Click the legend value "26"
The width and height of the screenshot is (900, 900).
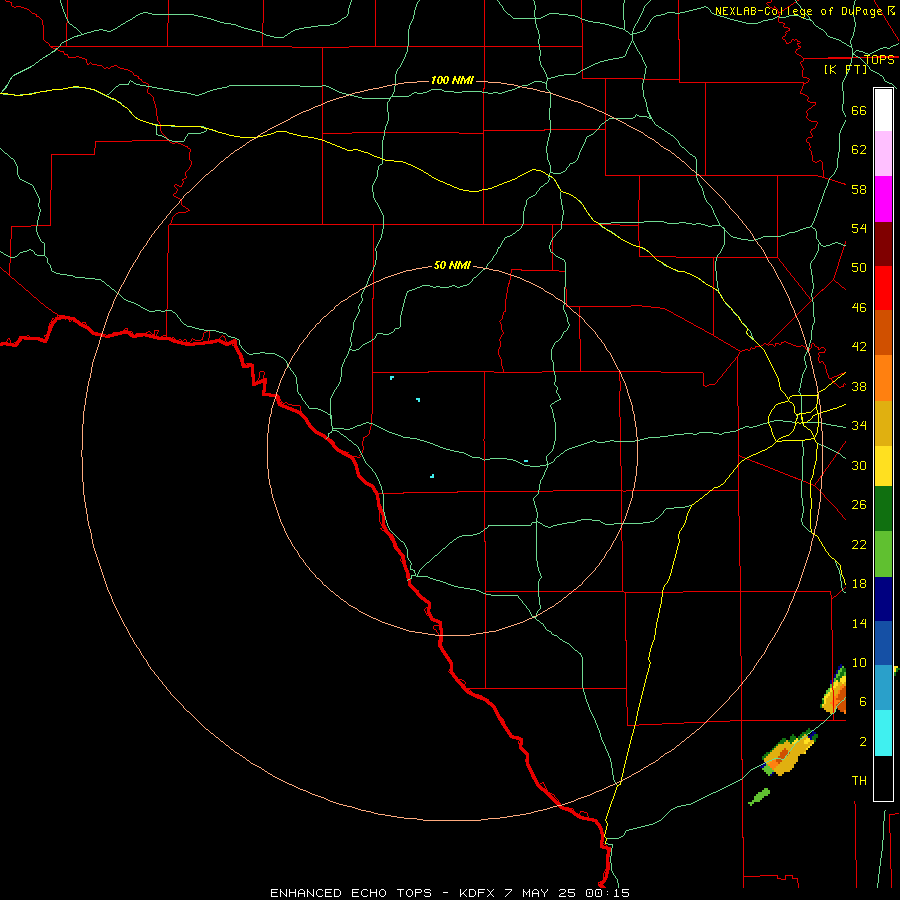pyautogui.click(x=859, y=505)
